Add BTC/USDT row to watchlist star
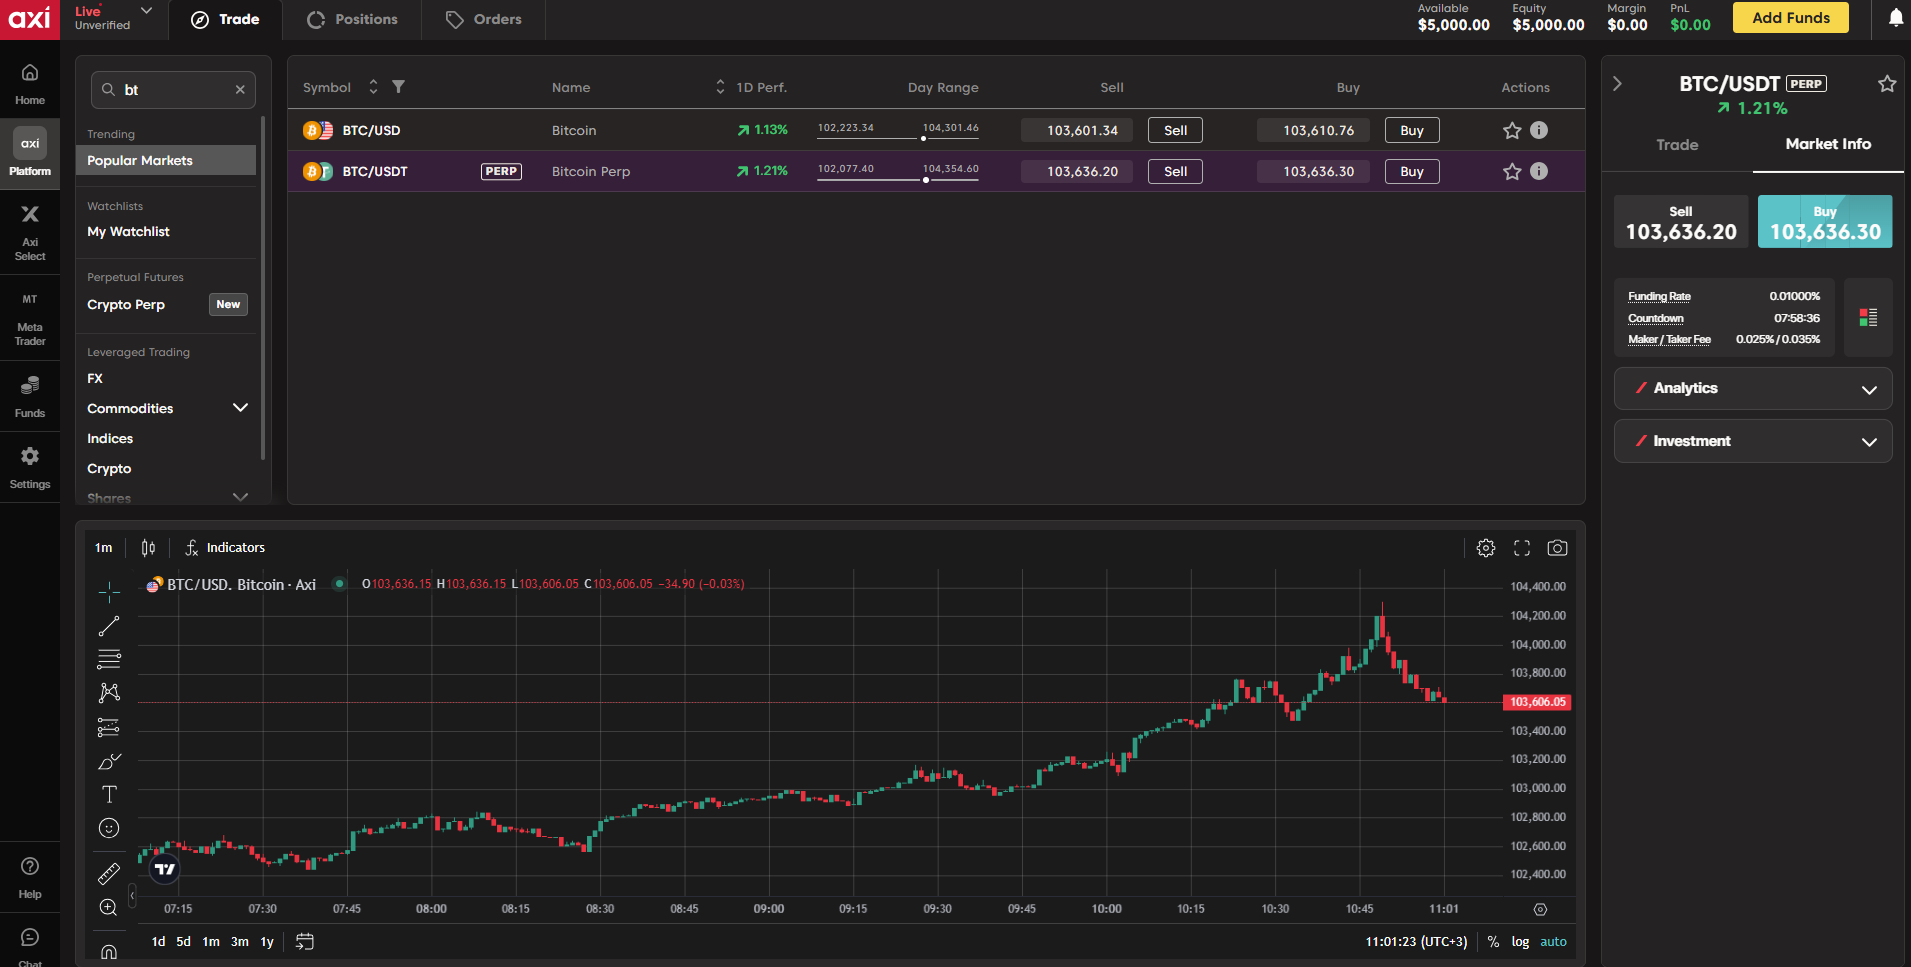 1512,172
